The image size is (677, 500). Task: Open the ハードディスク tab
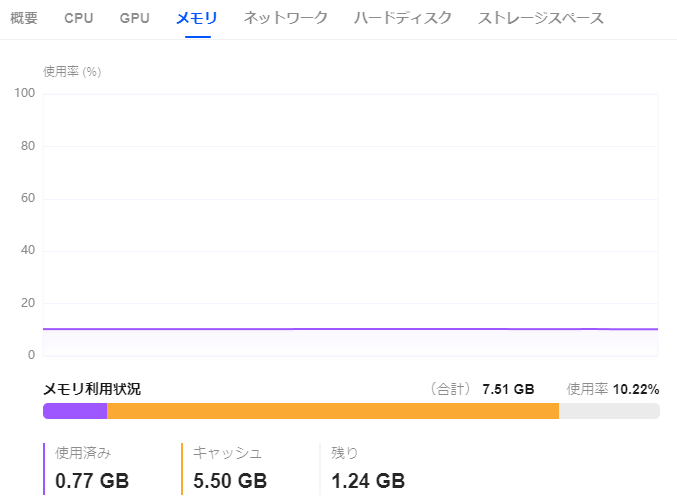402,18
